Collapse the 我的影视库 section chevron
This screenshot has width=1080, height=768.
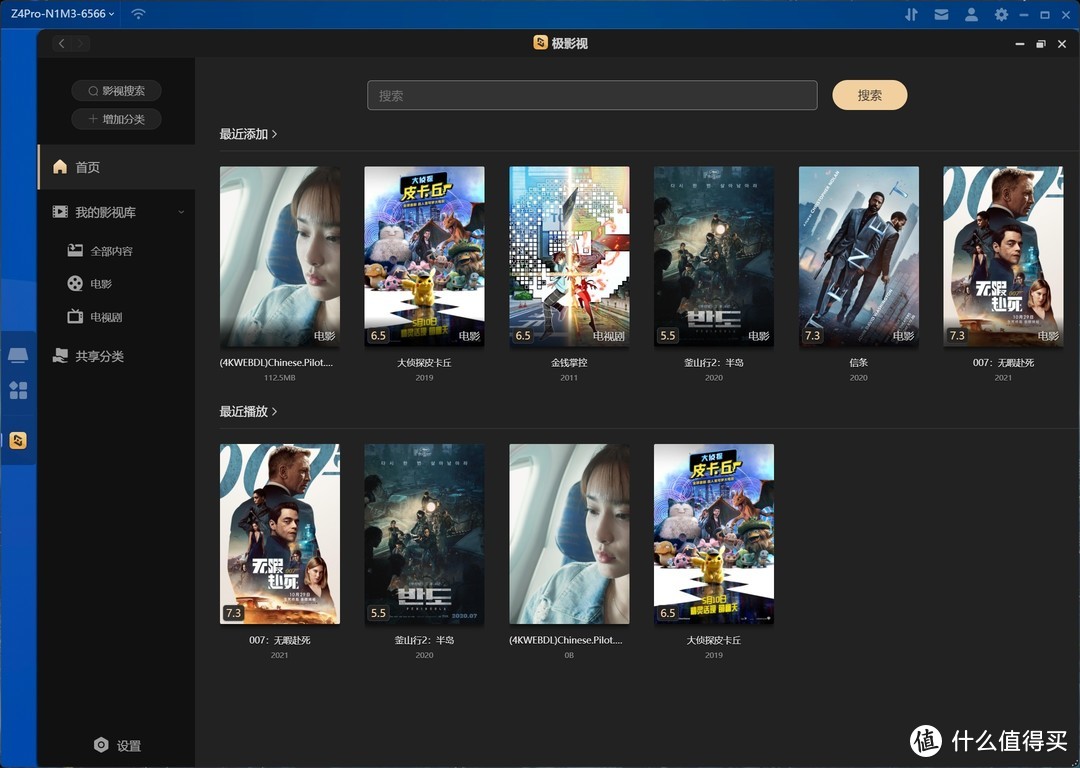[180, 211]
